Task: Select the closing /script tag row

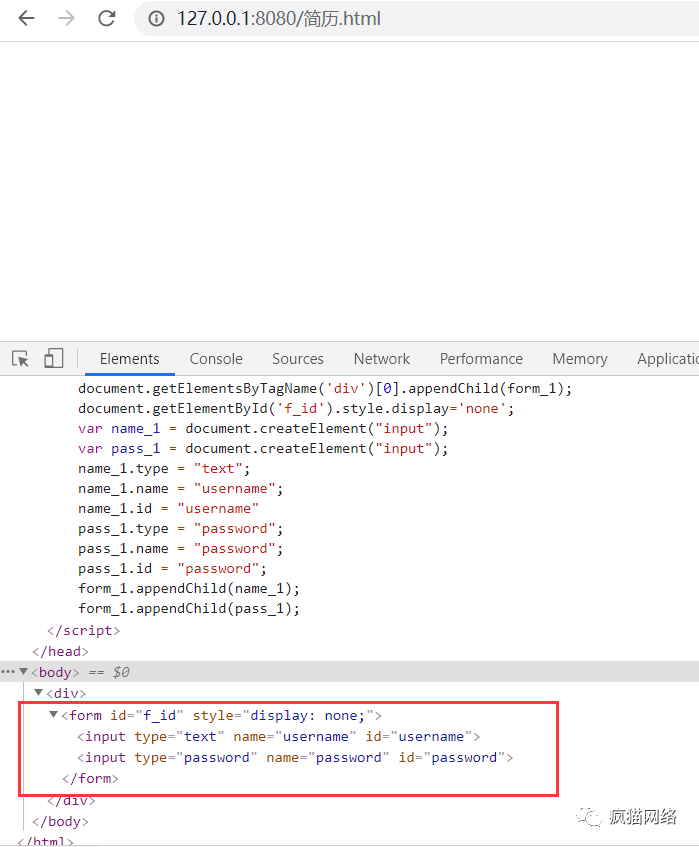Action: tap(84, 630)
